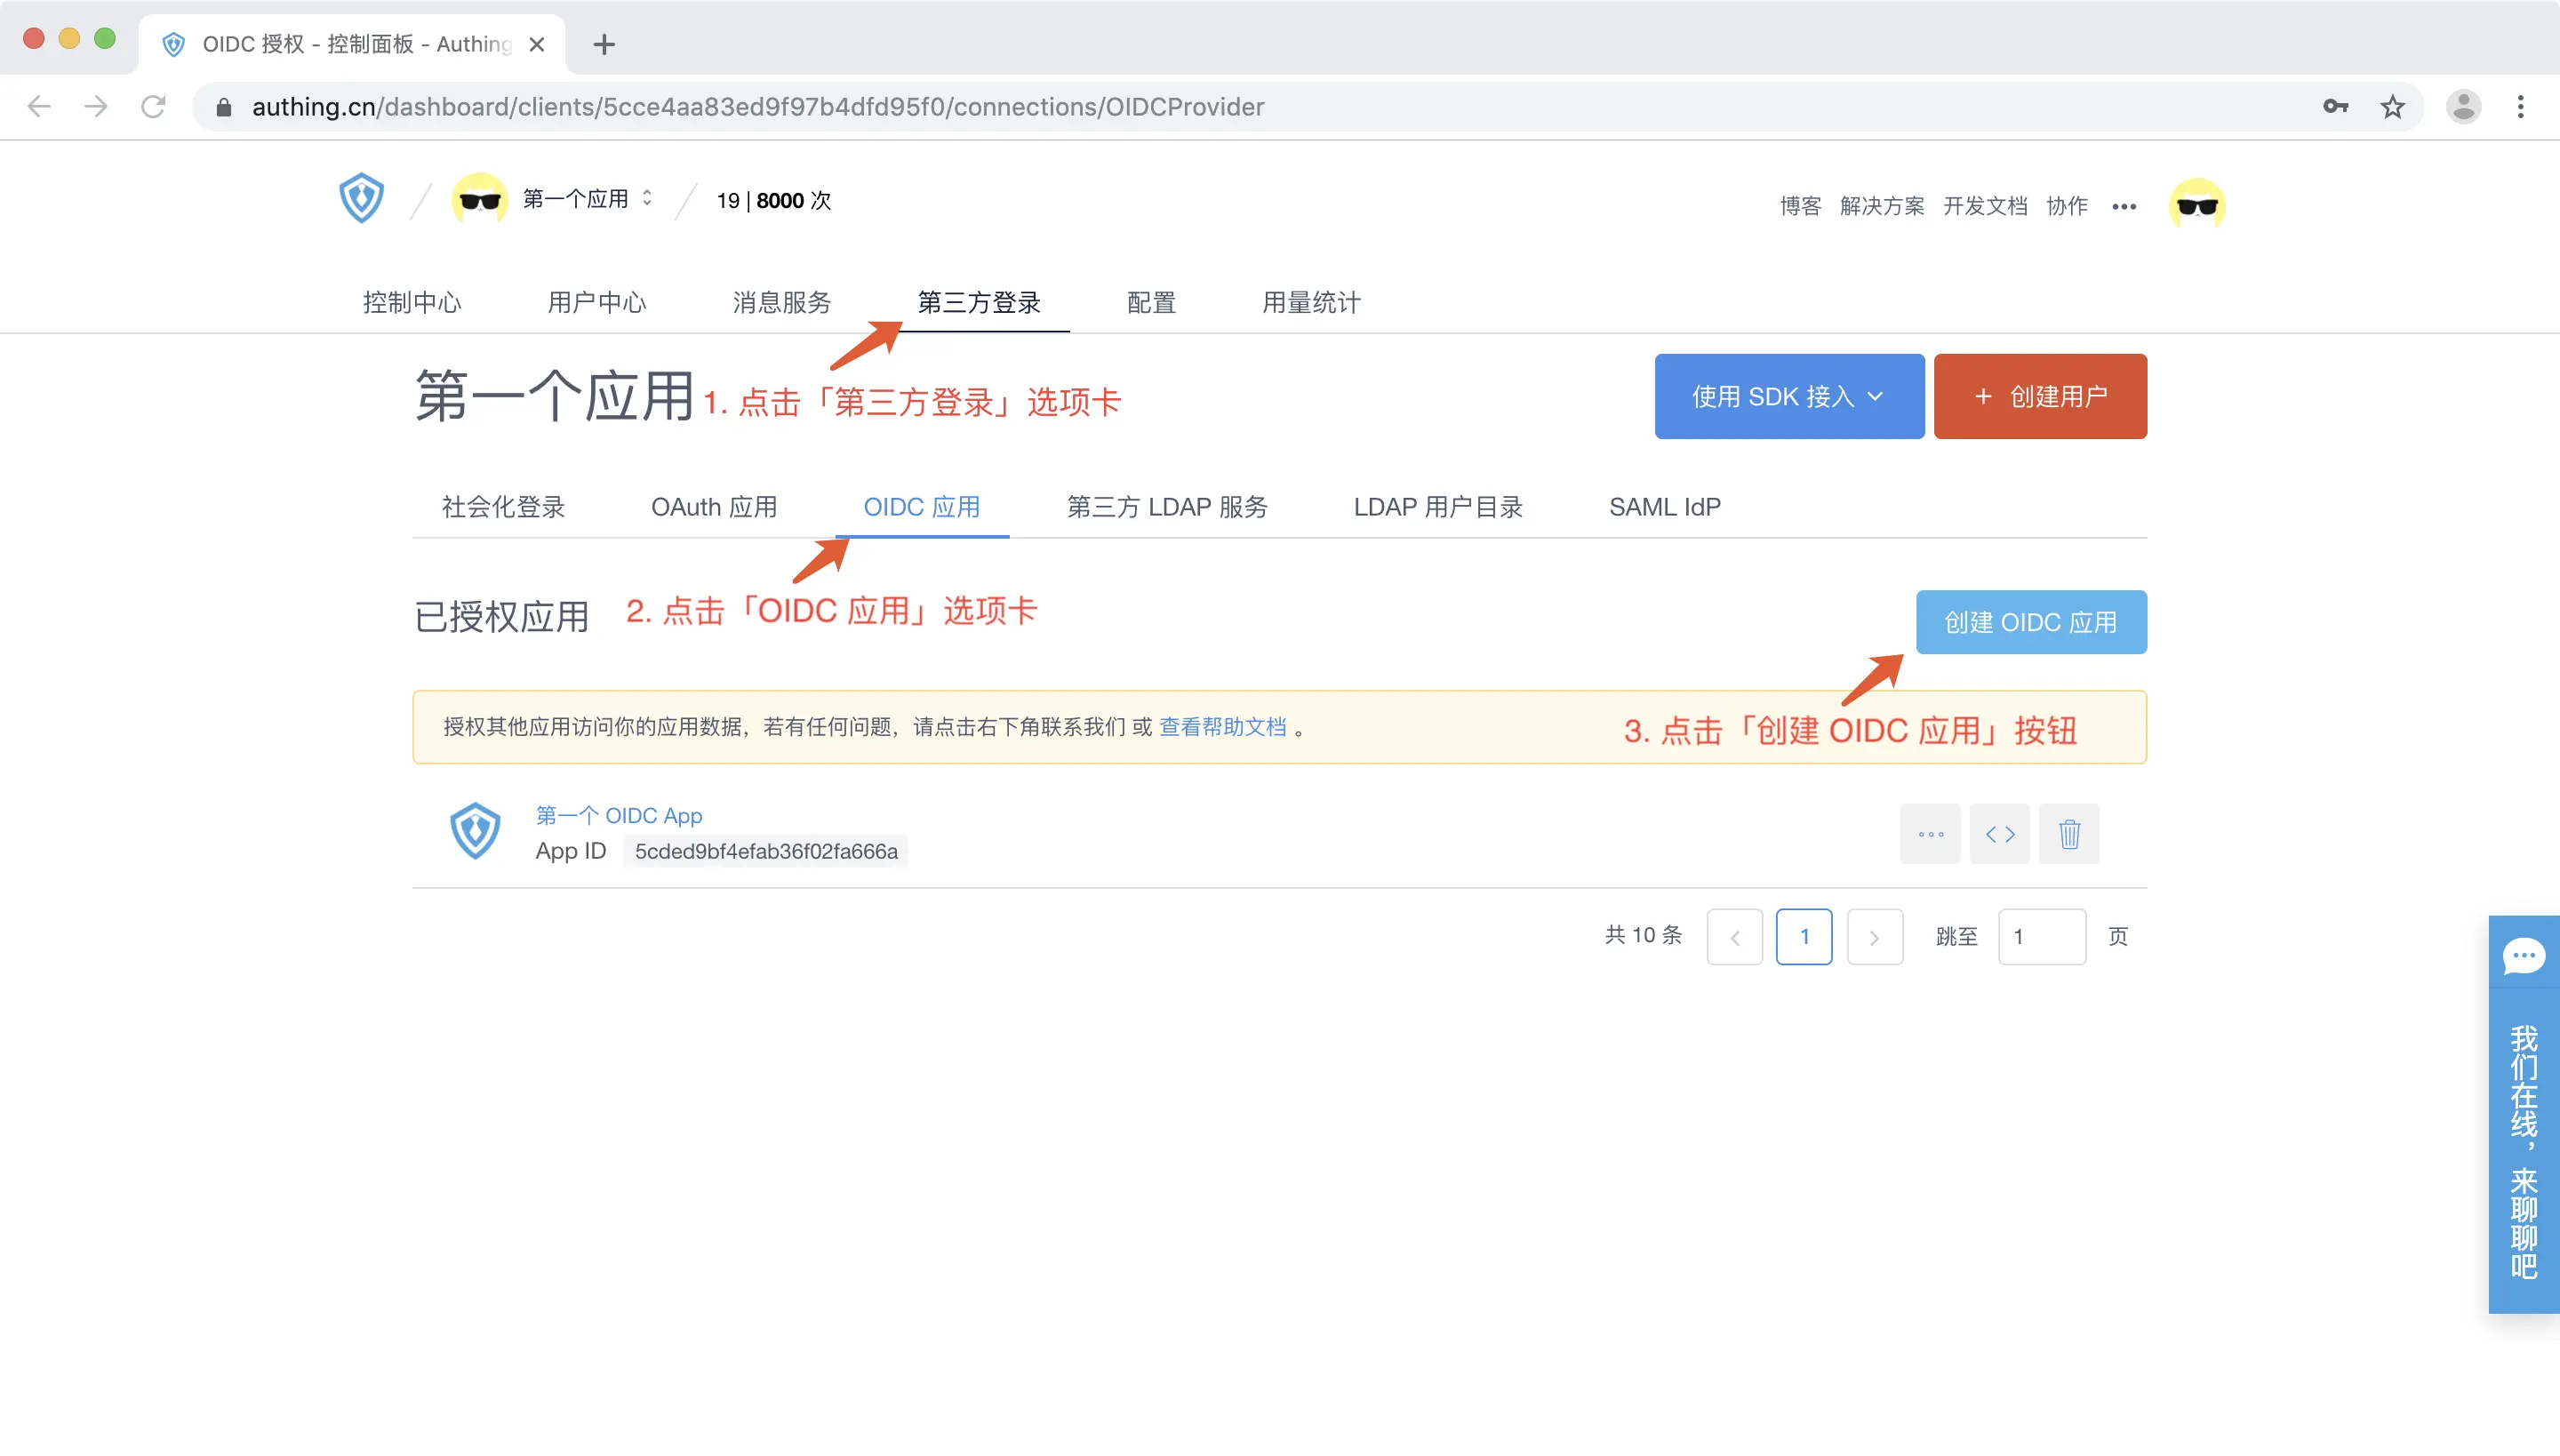Go to the next pagination page
The width and height of the screenshot is (2560, 1456).
pyautogui.click(x=1874, y=937)
